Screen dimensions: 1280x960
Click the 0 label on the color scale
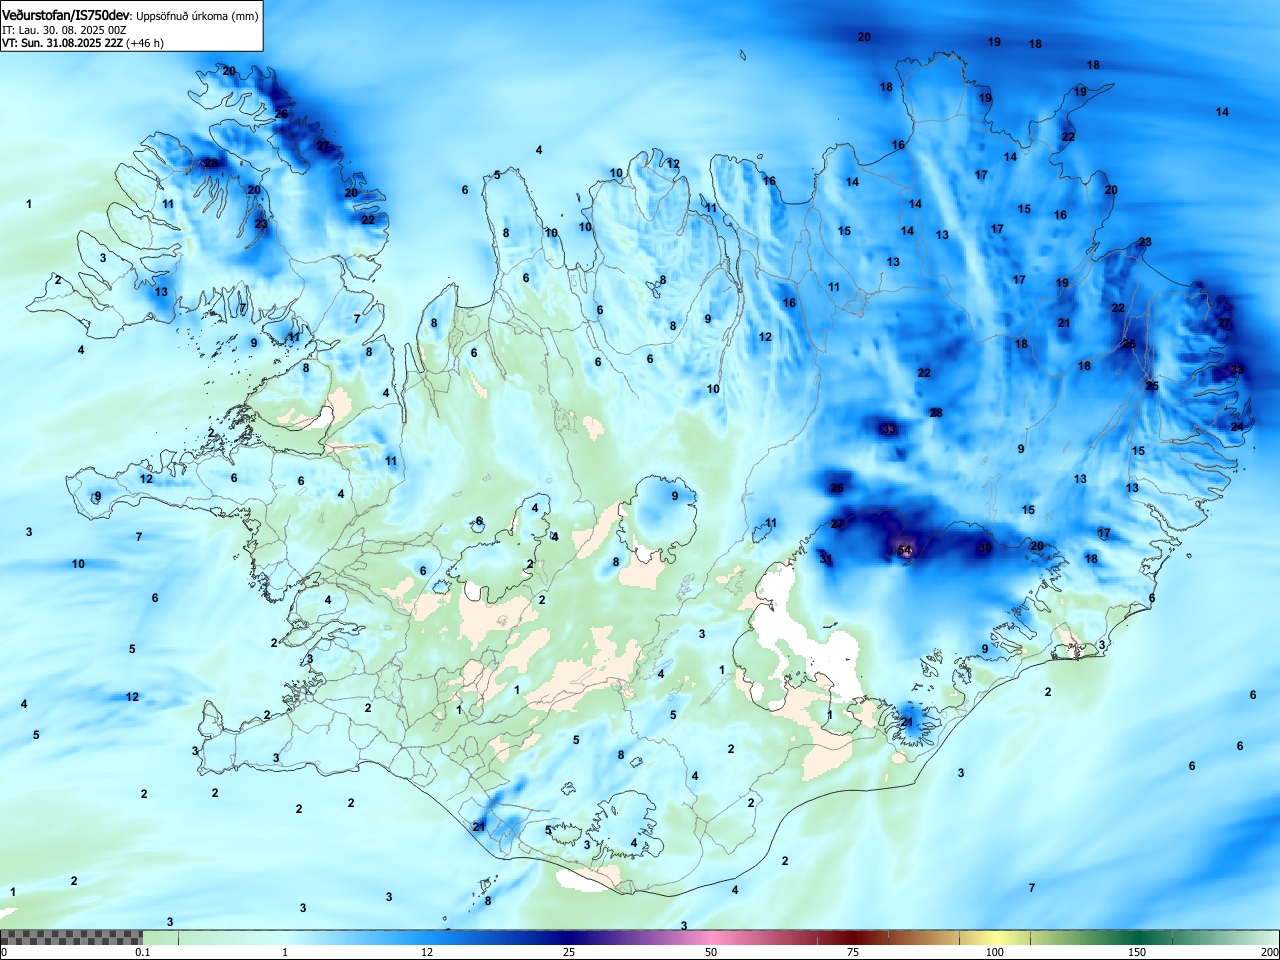4,952
